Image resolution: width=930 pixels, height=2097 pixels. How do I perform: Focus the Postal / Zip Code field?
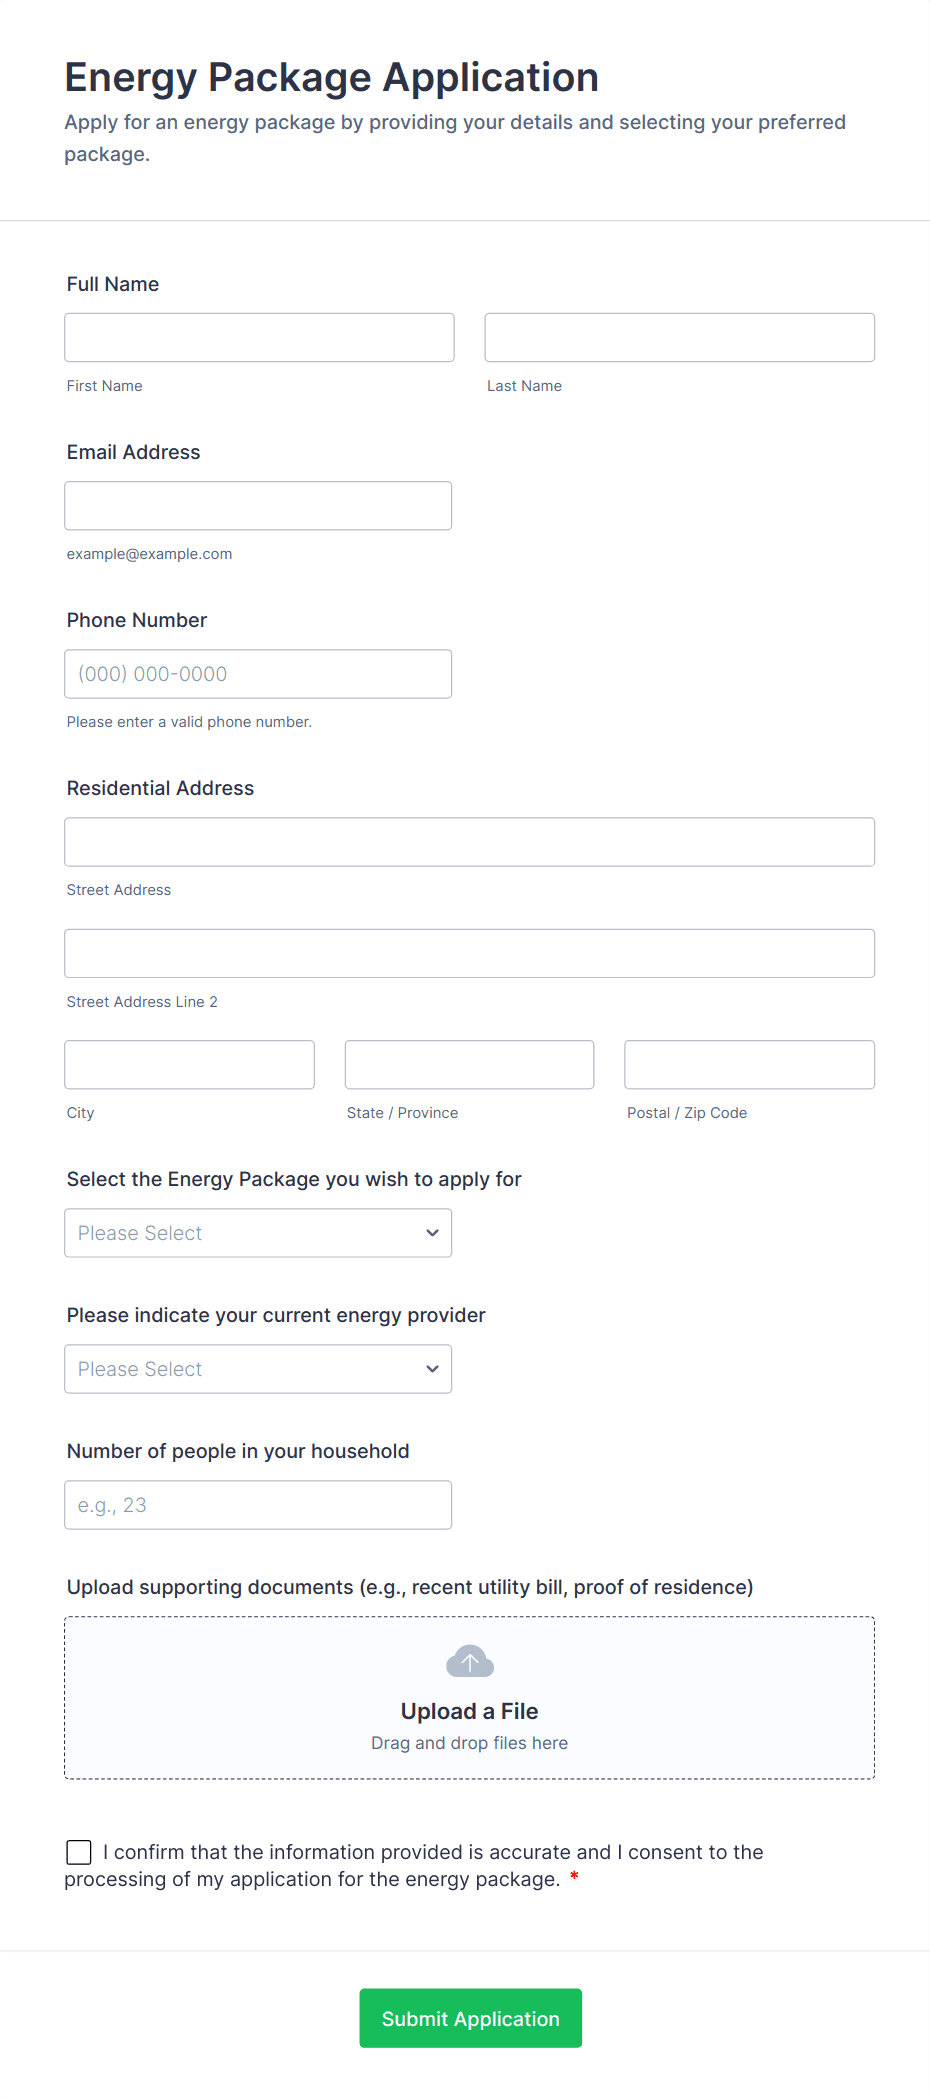coord(749,1065)
